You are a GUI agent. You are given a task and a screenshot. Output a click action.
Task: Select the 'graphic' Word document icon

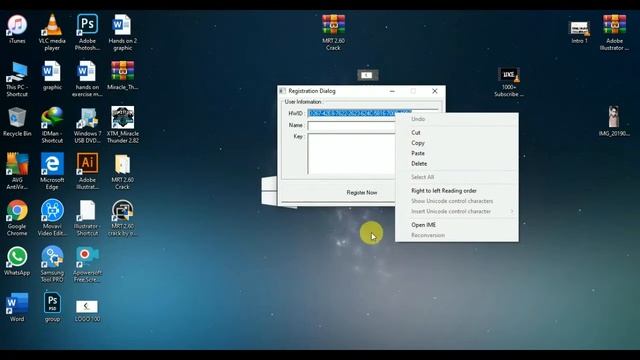(x=52, y=72)
